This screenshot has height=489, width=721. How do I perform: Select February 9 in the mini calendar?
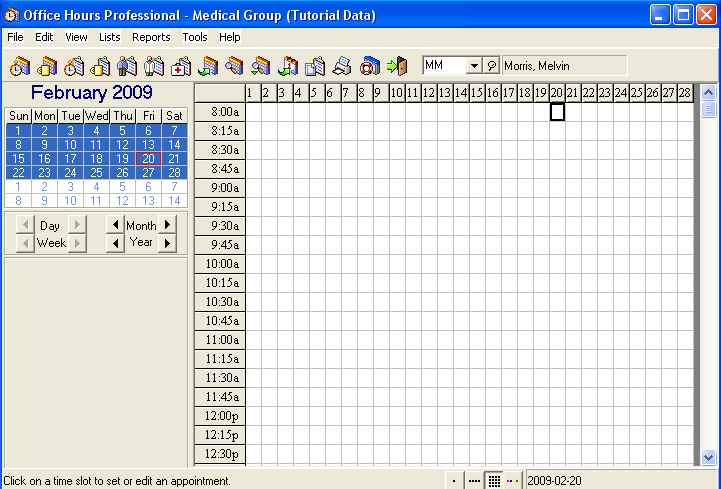(44, 144)
